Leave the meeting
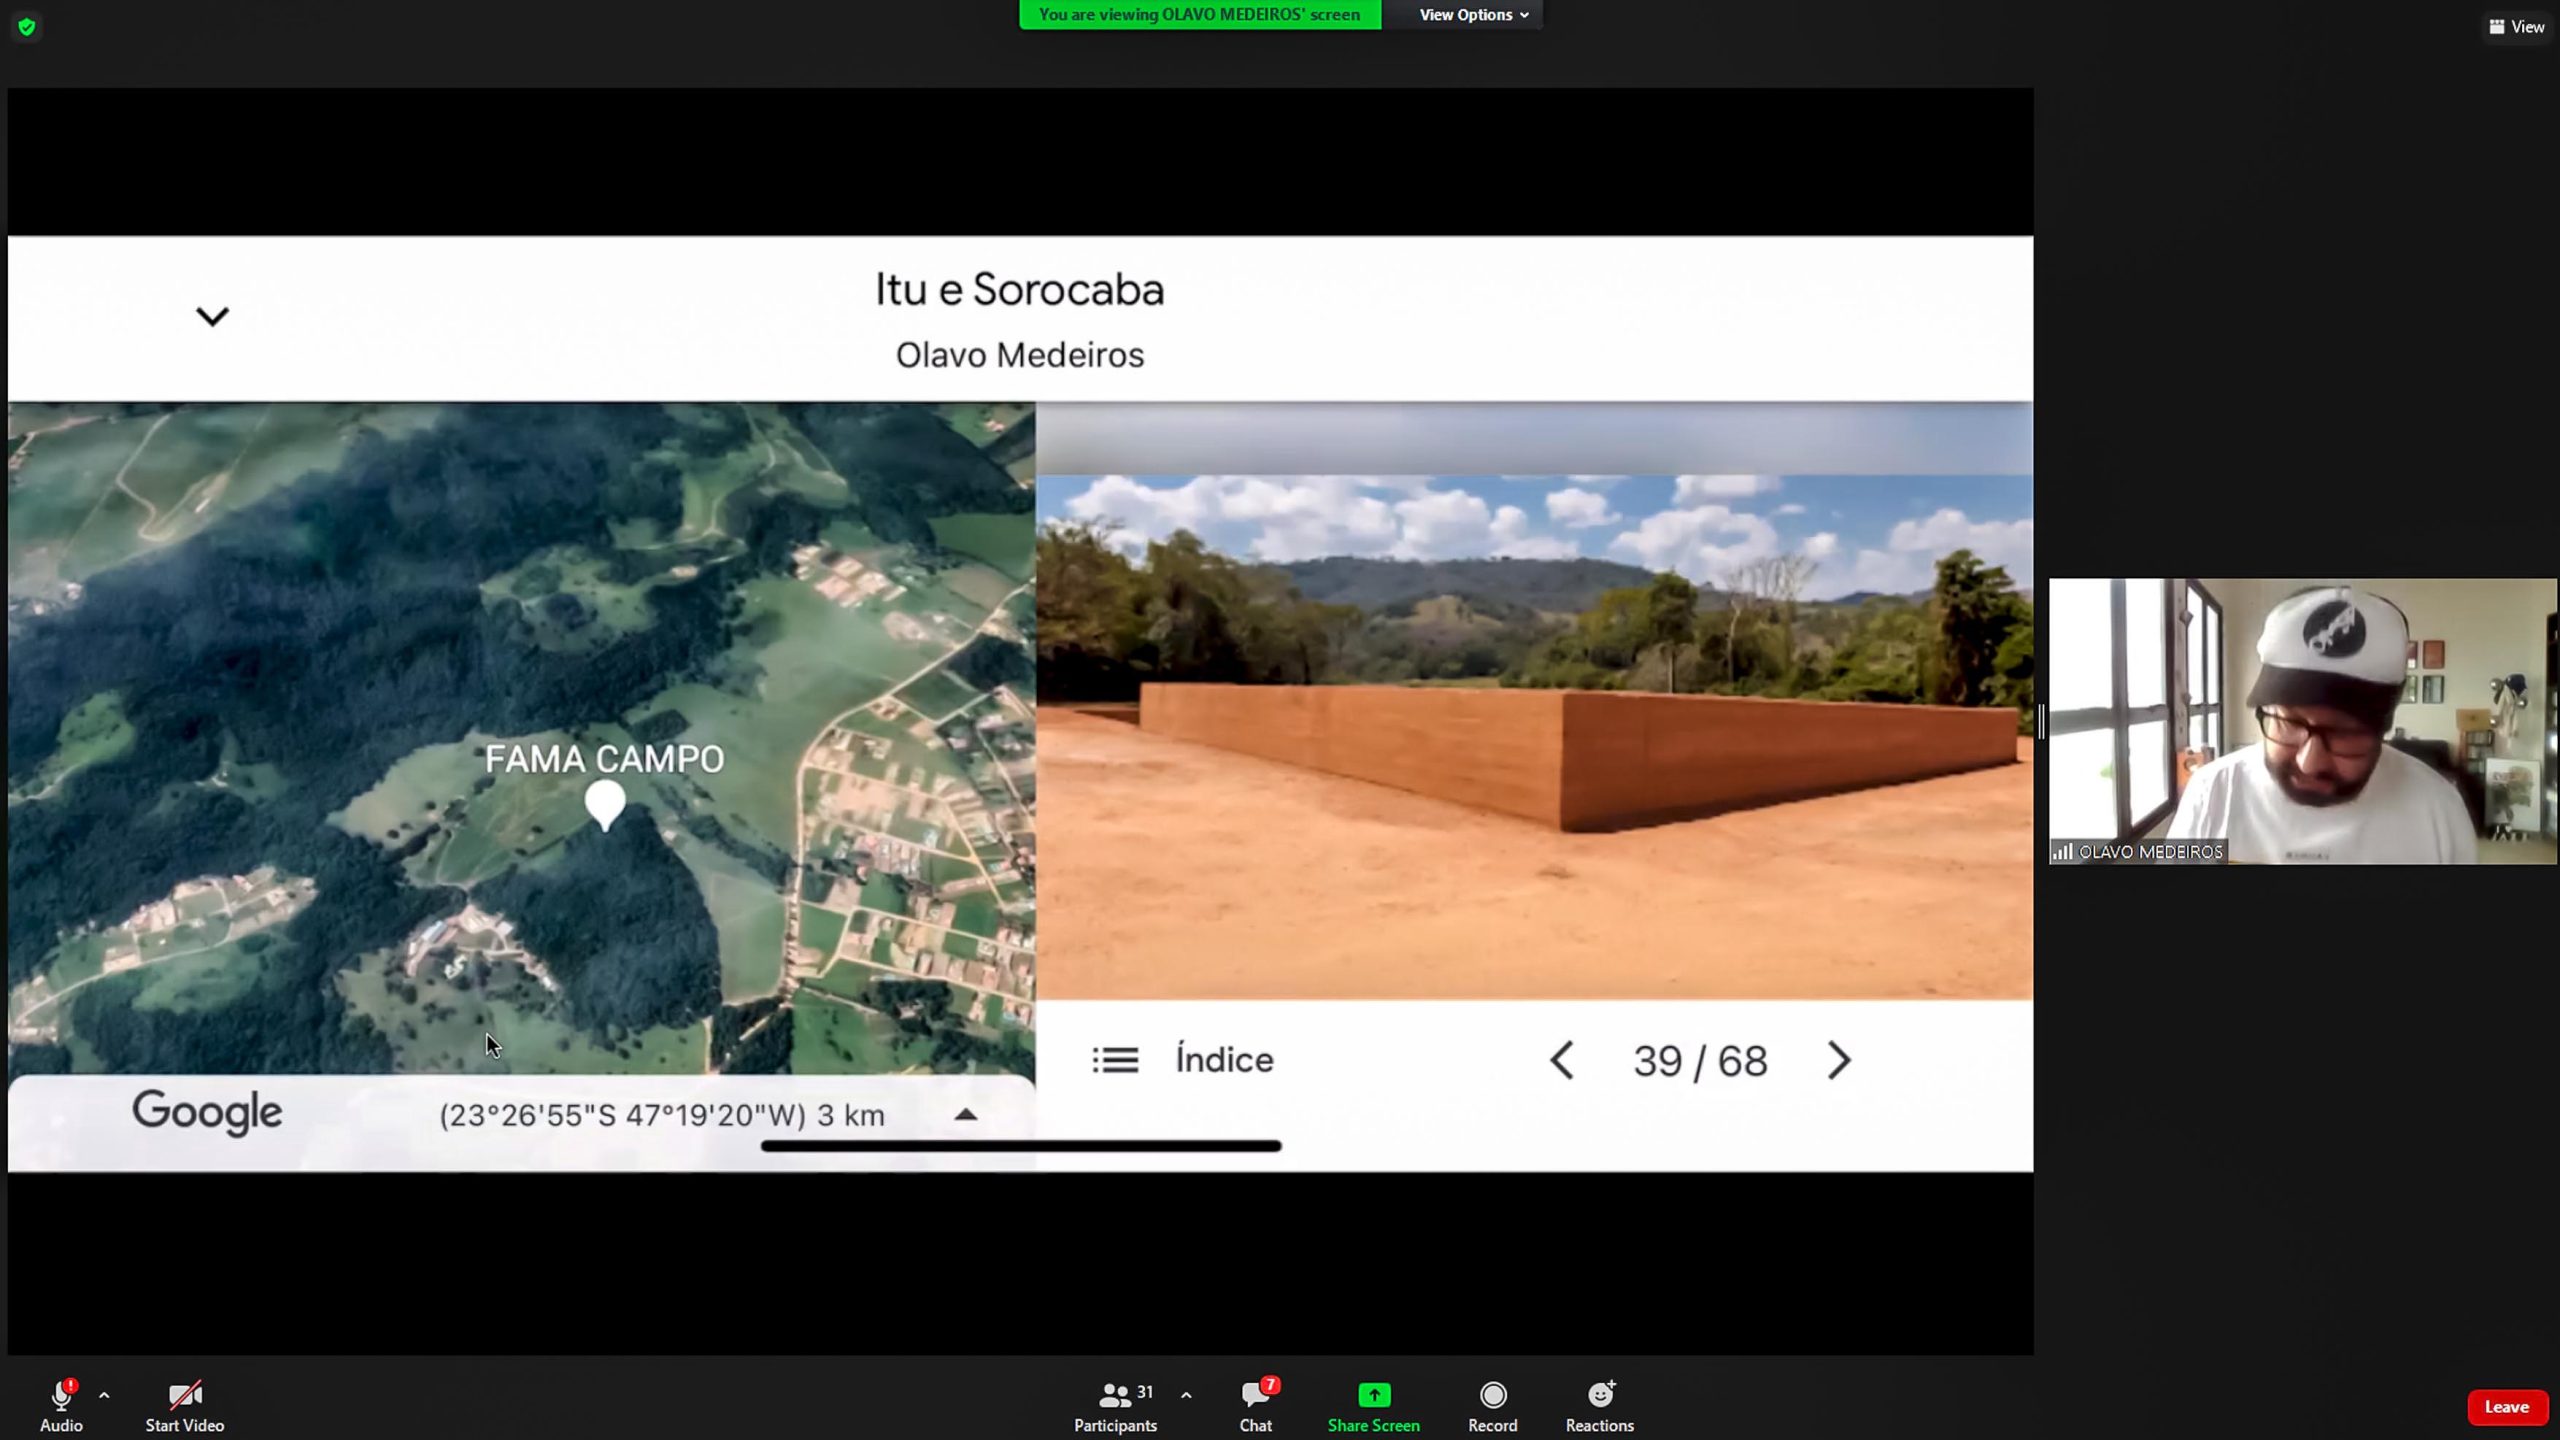2560x1440 pixels. point(2506,1406)
